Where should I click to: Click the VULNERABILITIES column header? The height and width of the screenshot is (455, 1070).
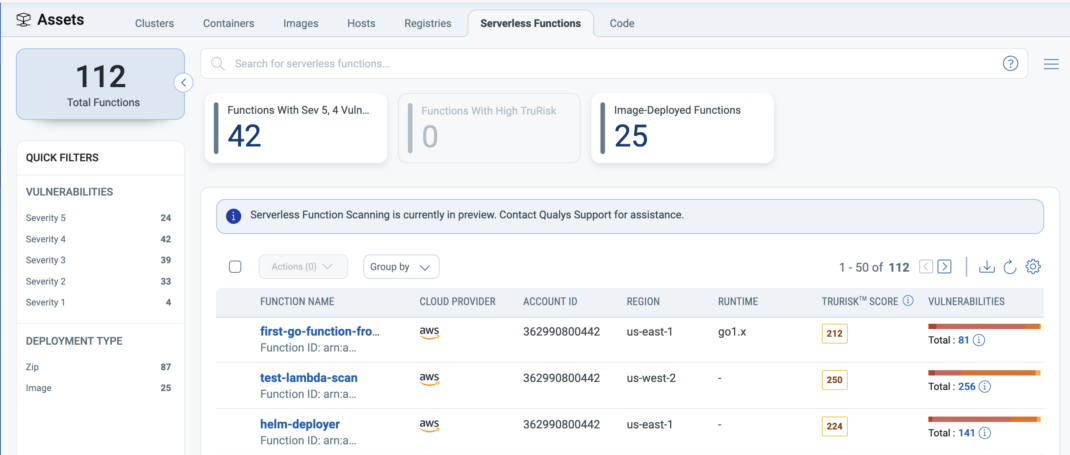(x=966, y=302)
